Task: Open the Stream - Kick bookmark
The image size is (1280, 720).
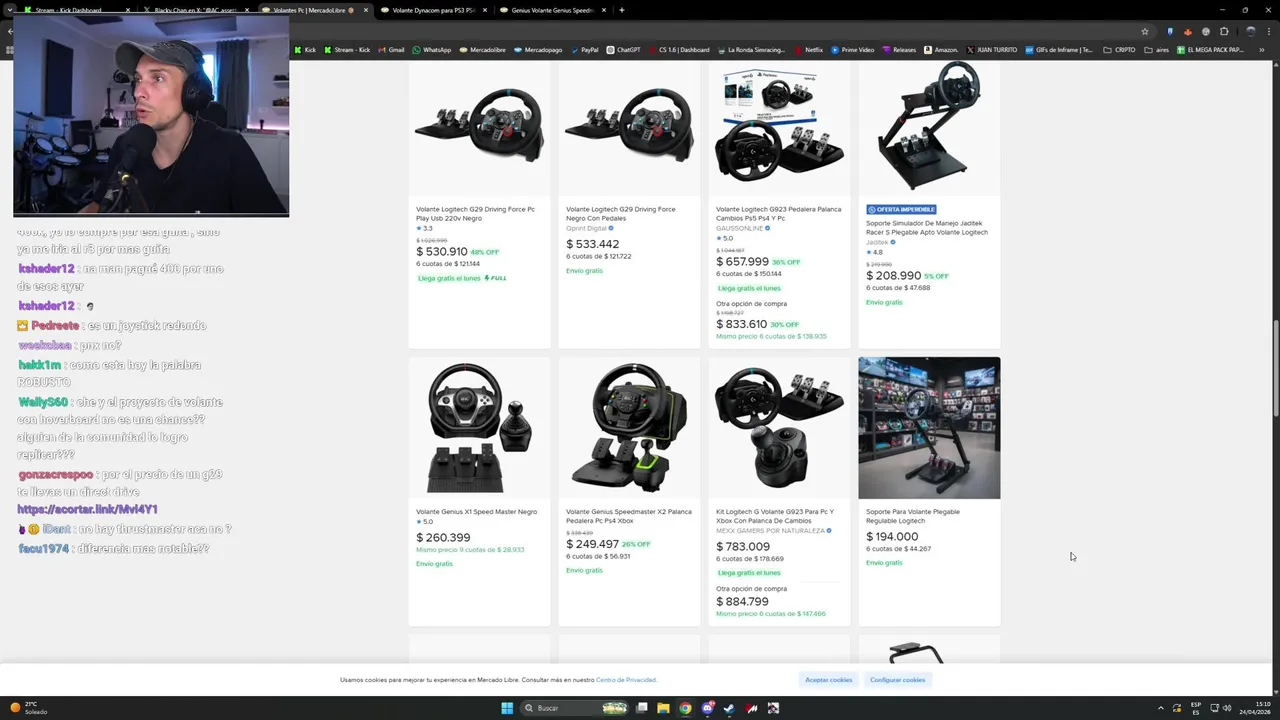Action: pyautogui.click(x=346, y=50)
